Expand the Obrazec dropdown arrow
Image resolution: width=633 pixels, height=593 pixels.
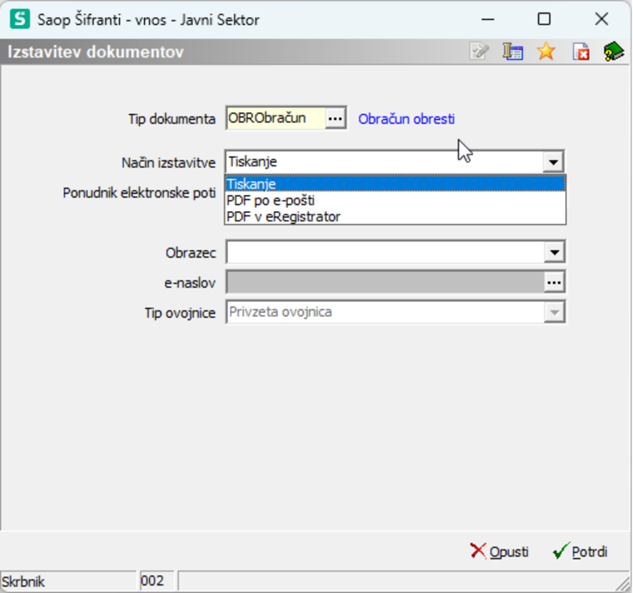pyautogui.click(x=554, y=252)
